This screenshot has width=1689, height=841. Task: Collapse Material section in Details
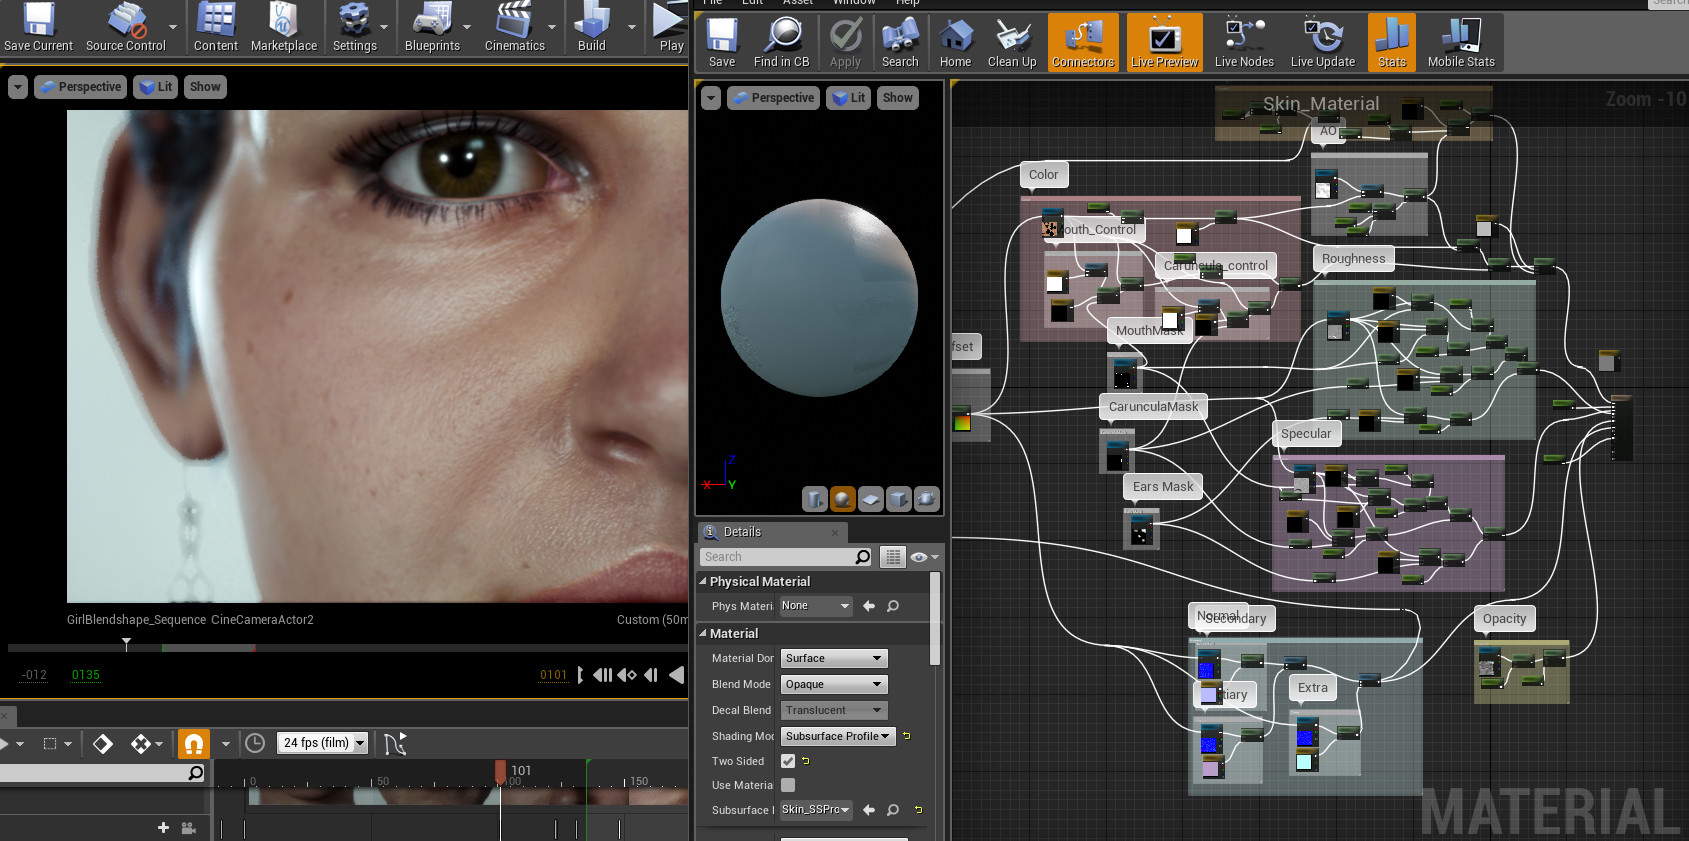[703, 633]
